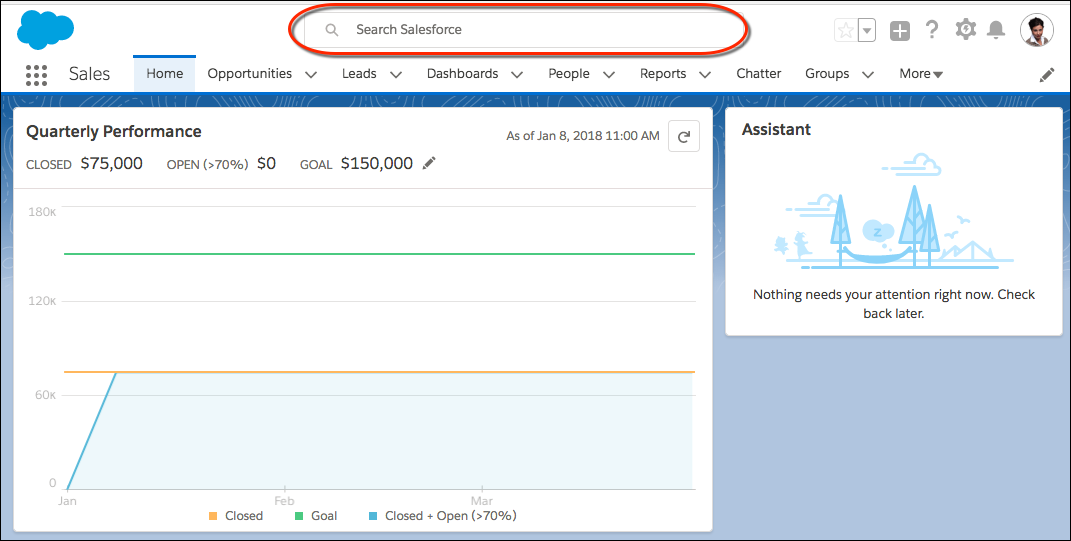This screenshot has width=1071, height=541.
Task: Click the As of Jan 8, 2018 timestamp
Action: (583, 136)
